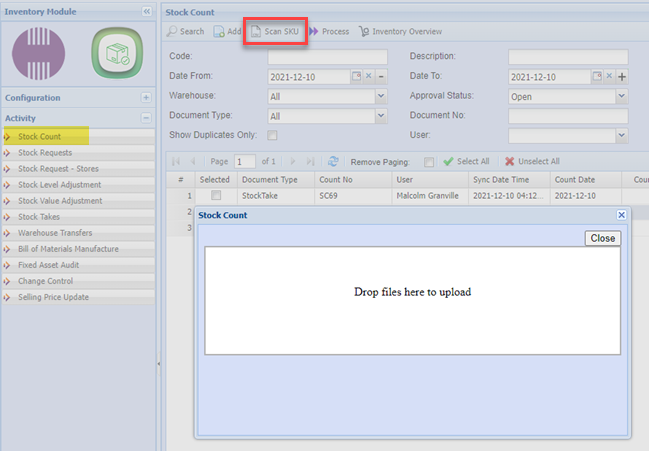Click the Search magnifier button
This screenshot has height=451, width=649.
tap(185, 31)
